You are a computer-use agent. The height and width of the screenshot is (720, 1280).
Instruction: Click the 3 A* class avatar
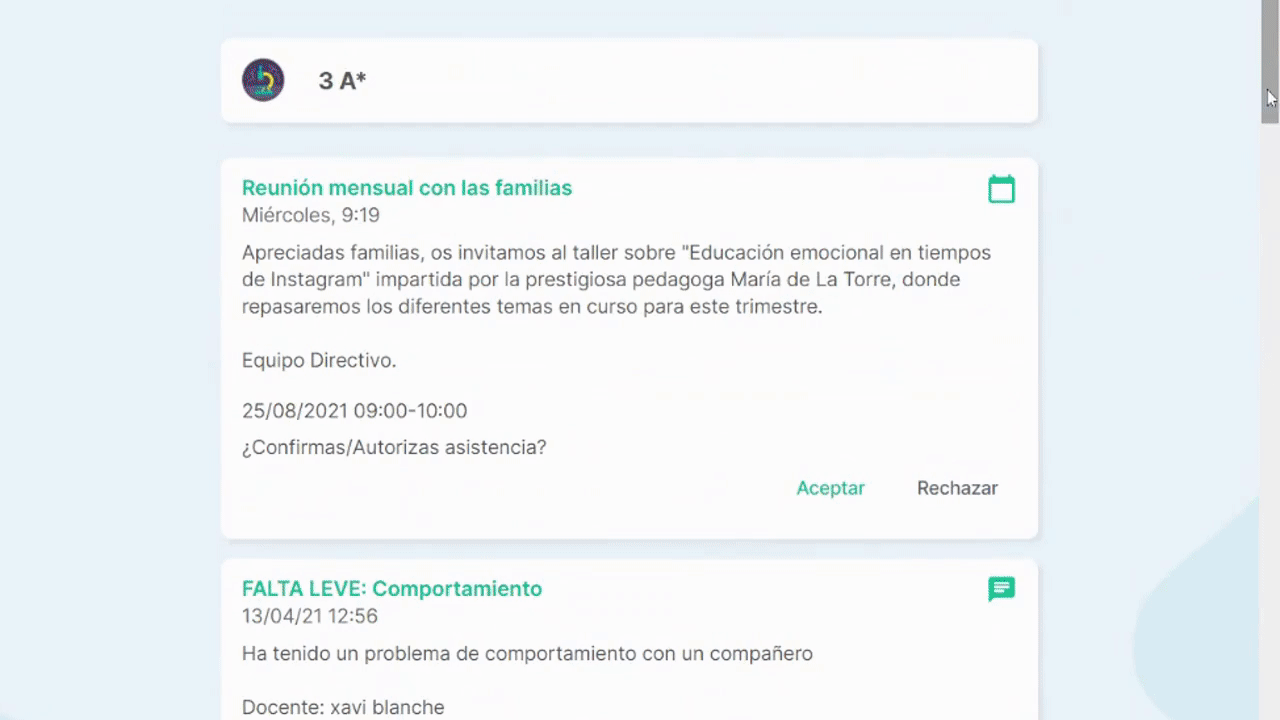263,80
